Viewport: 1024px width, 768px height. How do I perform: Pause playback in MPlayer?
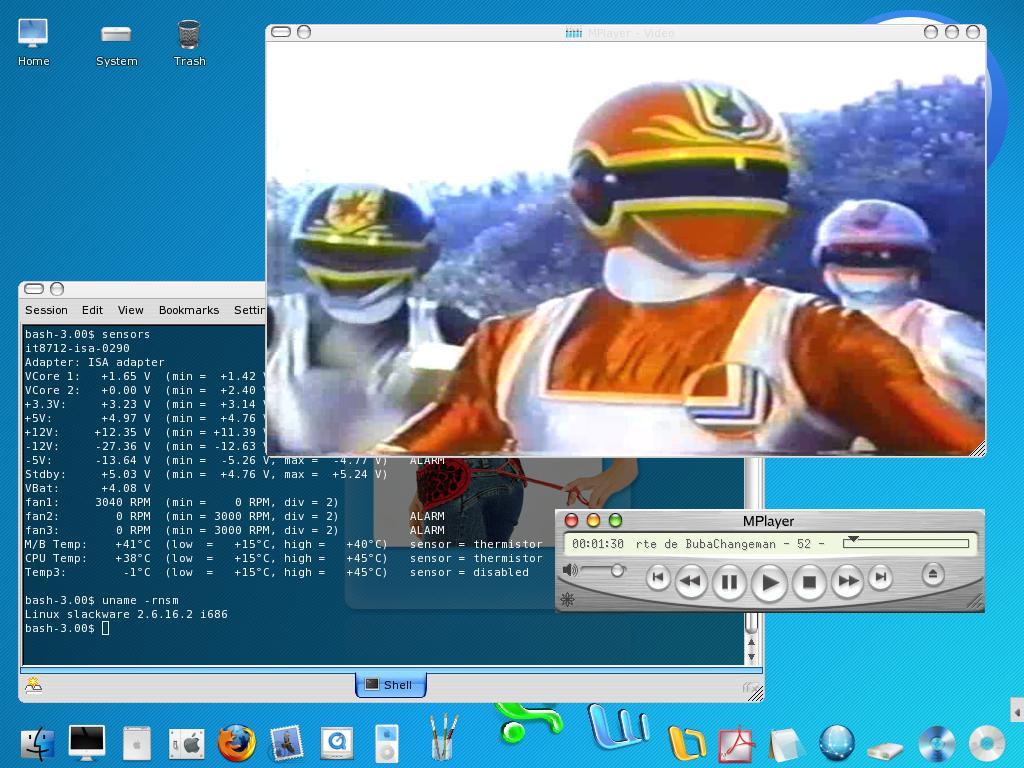(x=729, y=582)
